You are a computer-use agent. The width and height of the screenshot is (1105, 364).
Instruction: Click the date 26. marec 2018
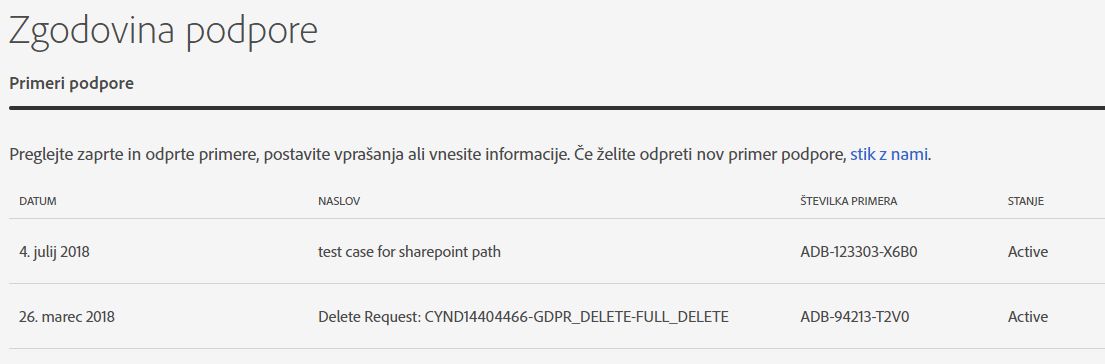[x=67, y=317]
